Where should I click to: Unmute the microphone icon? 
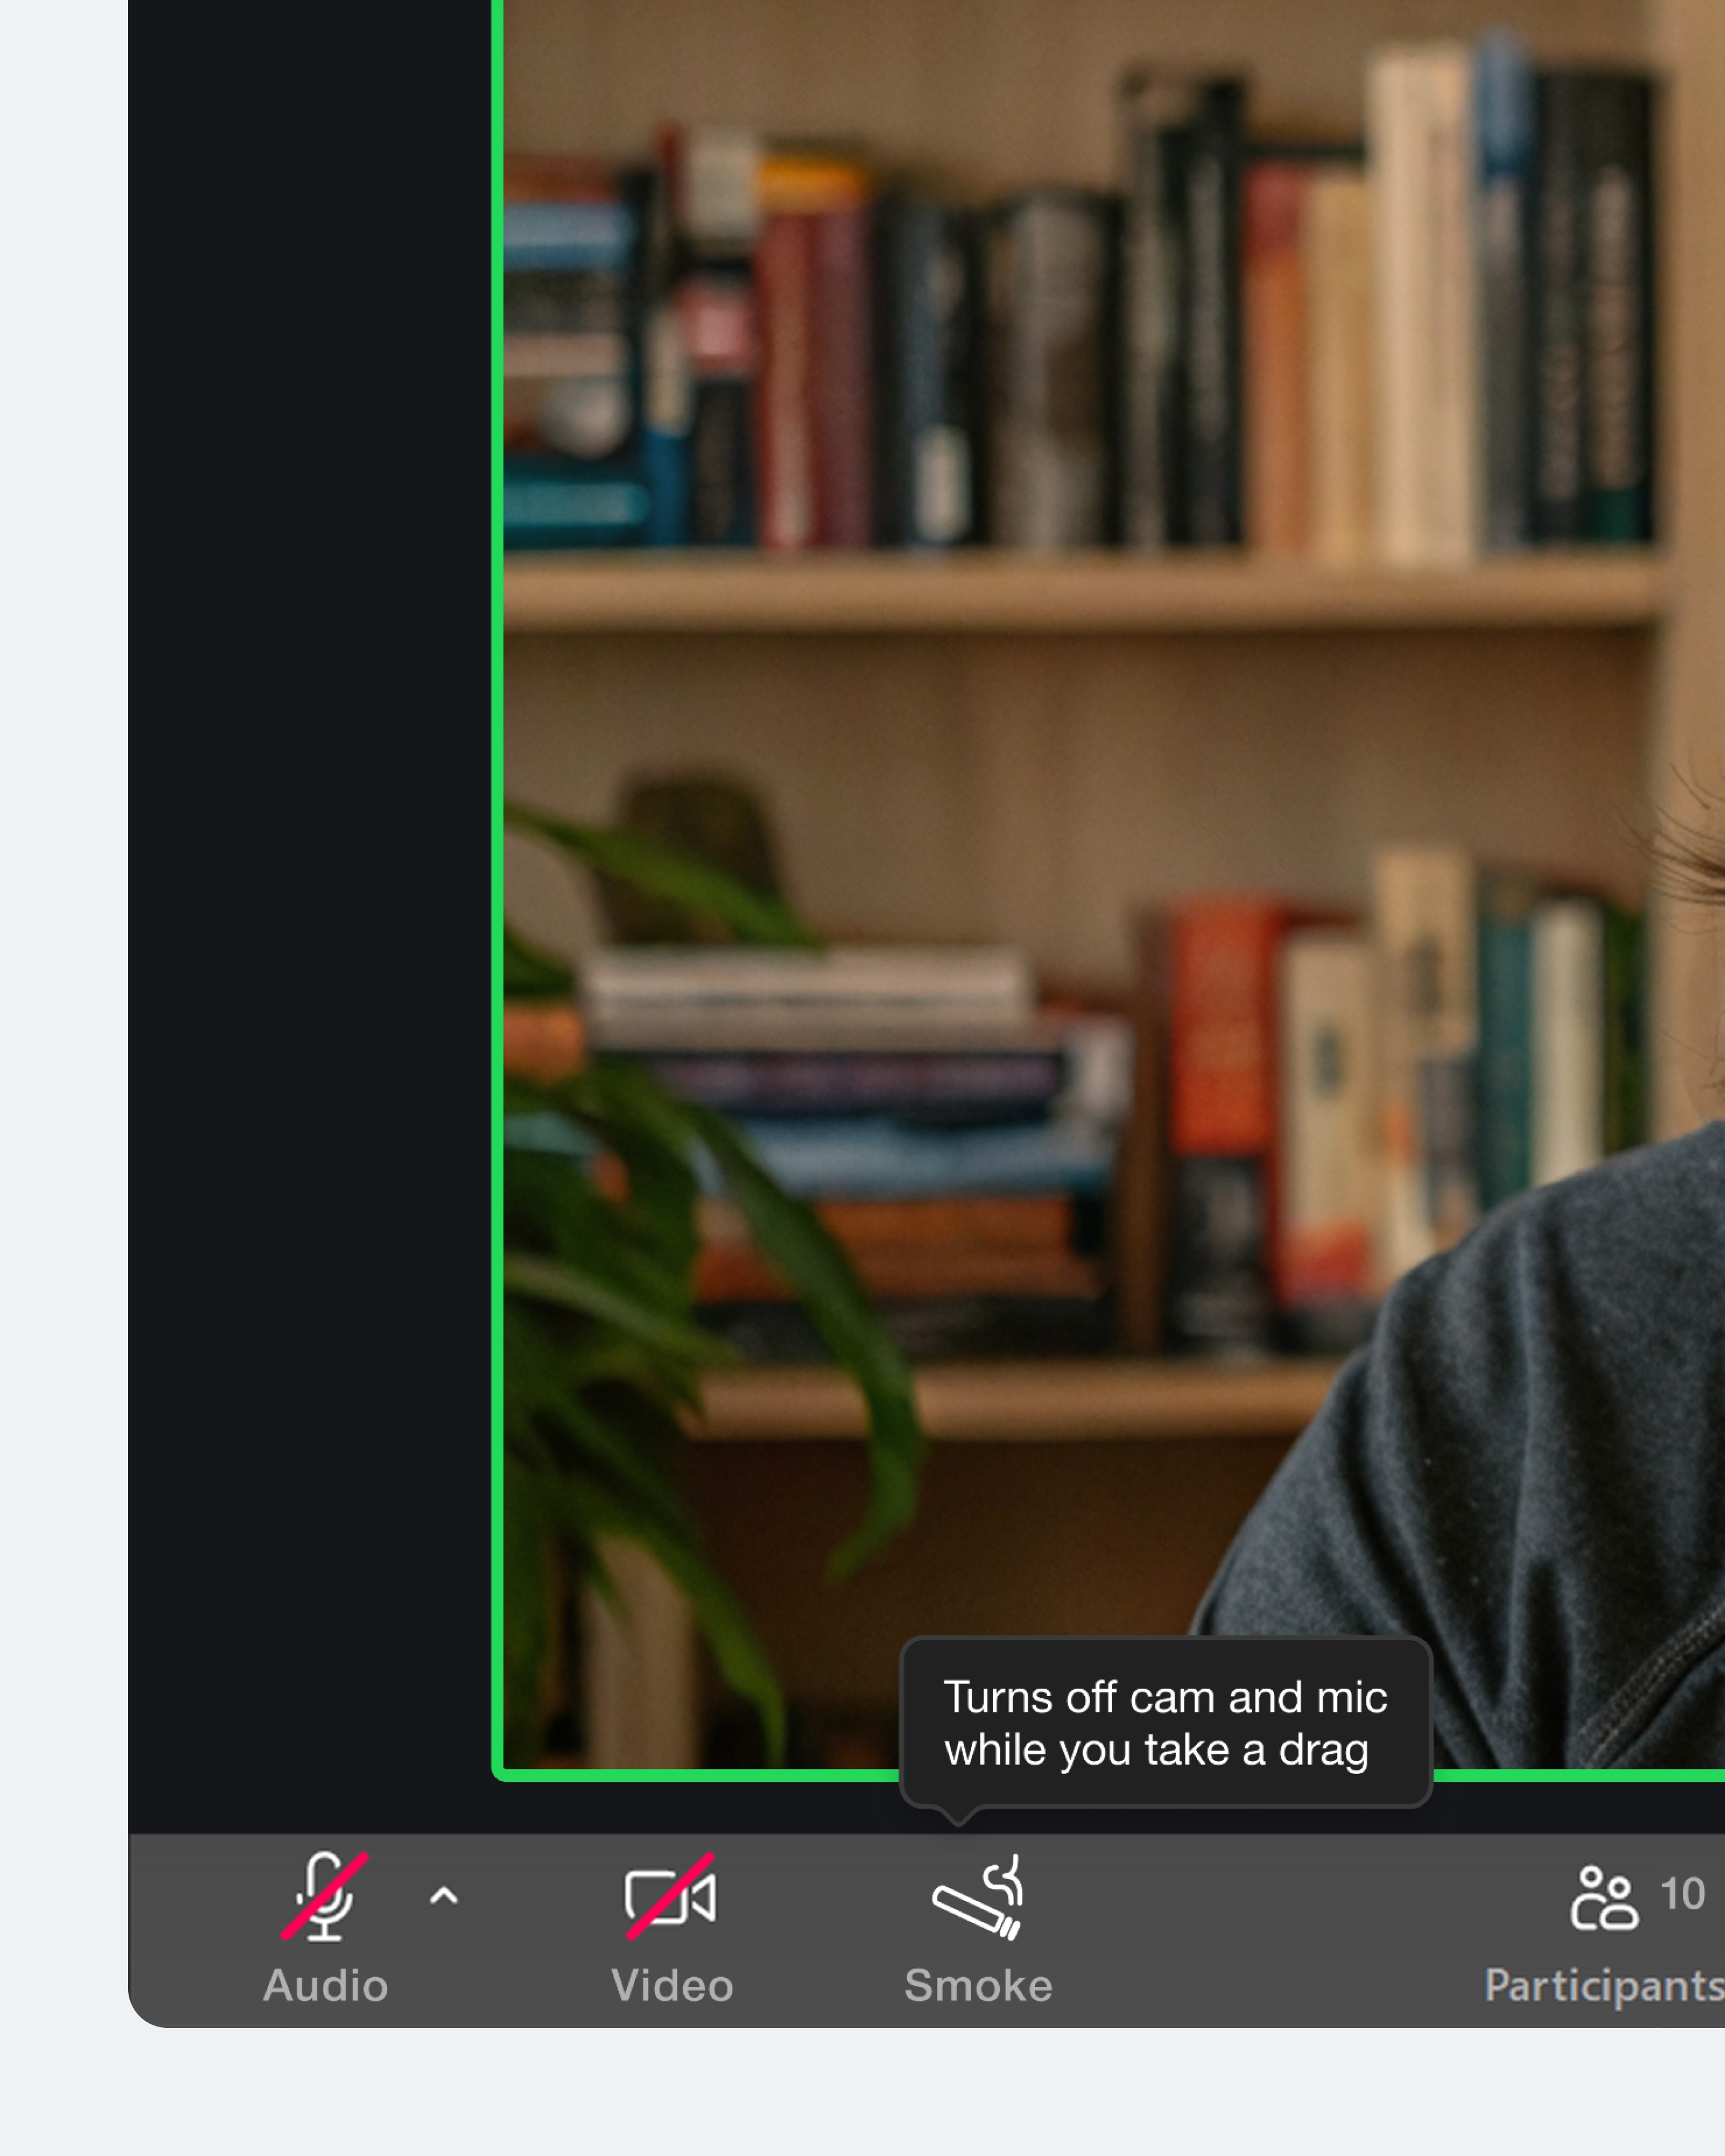coord(323,1896)
